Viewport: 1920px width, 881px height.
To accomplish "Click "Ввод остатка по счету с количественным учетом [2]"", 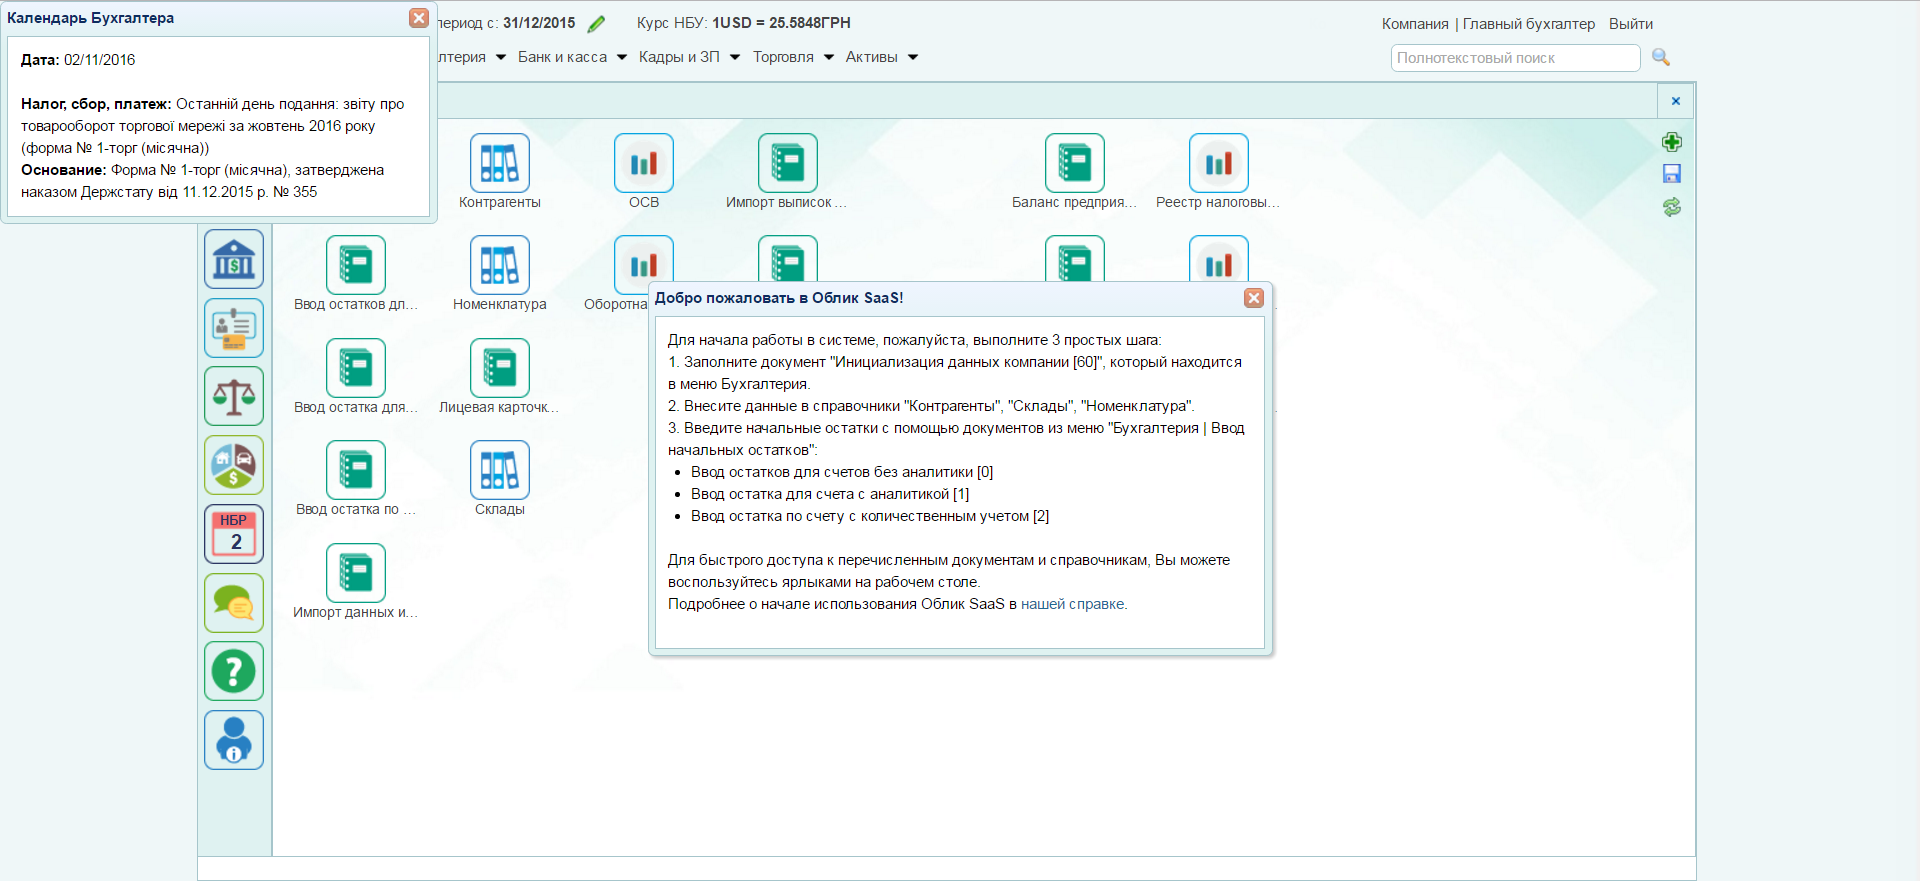I will point(870,516).
